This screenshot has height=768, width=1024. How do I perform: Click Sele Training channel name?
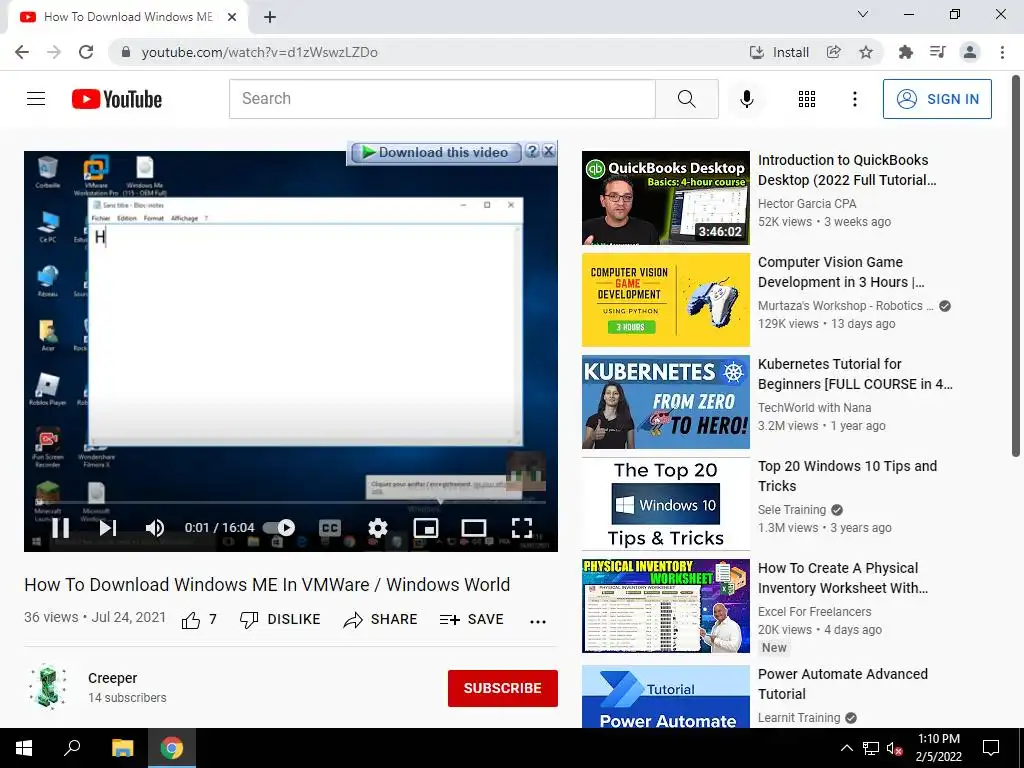click(792, 509)
